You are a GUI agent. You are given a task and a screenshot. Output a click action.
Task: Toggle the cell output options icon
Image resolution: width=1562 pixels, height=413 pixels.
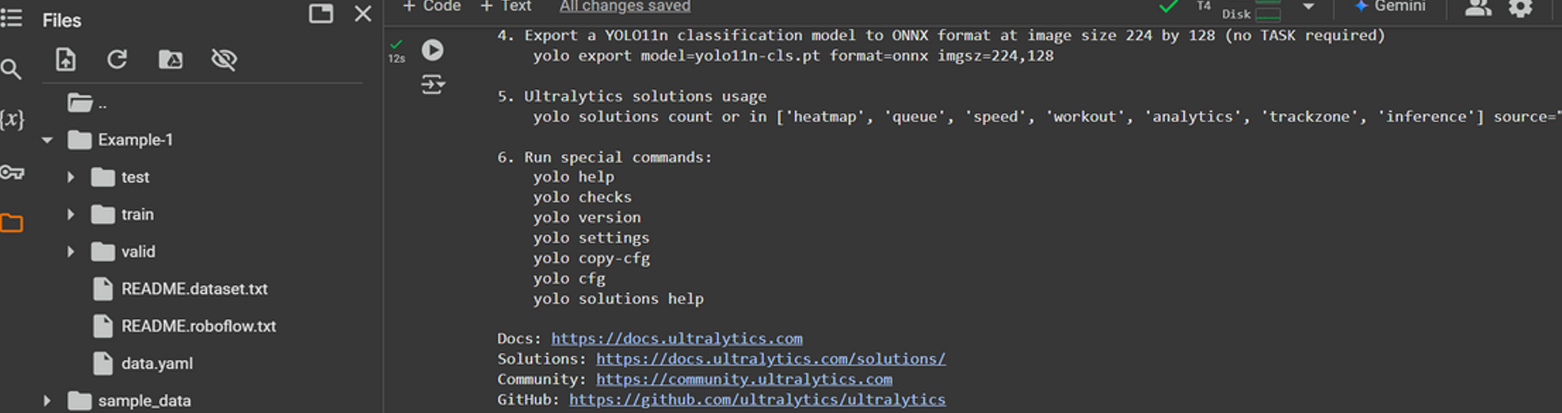tap(432, 85)
